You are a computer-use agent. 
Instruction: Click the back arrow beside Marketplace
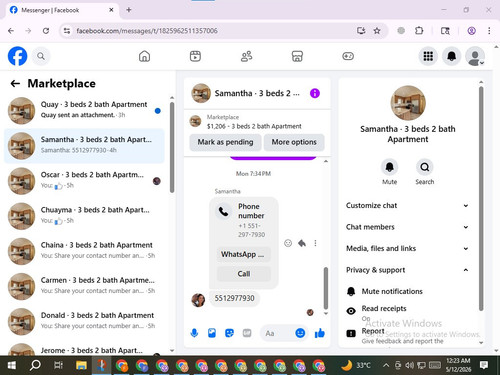pyautogui.click(x=15, y=83)
